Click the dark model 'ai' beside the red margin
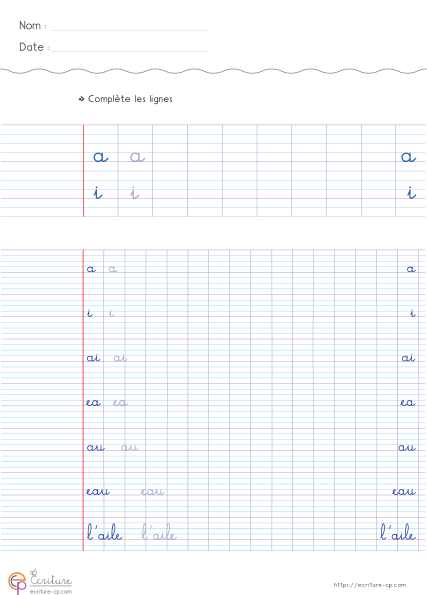 click(x=93, y=357)
